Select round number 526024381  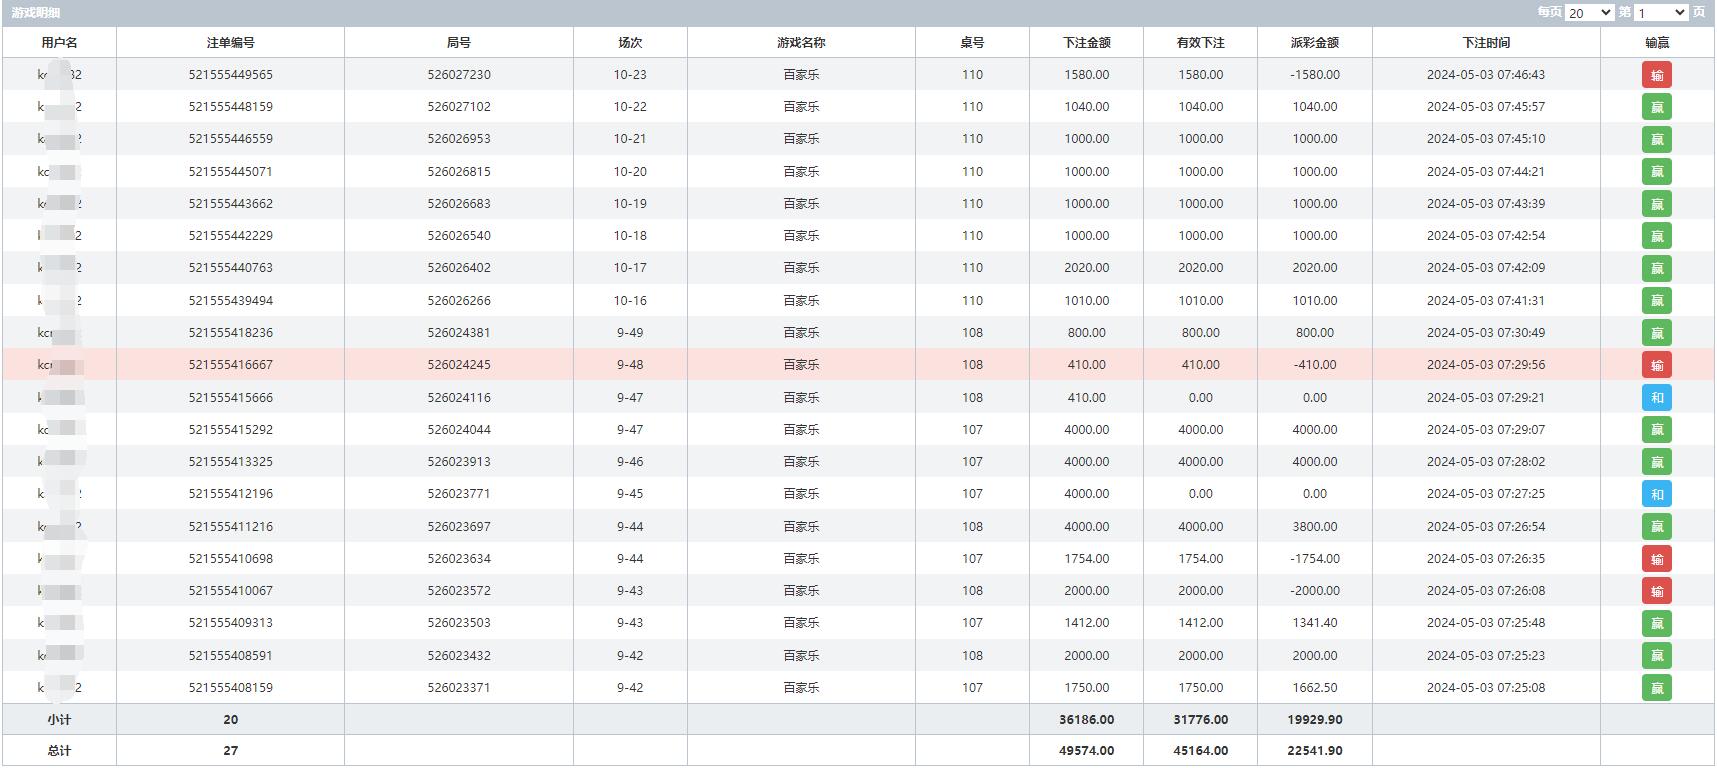point(459,333)
